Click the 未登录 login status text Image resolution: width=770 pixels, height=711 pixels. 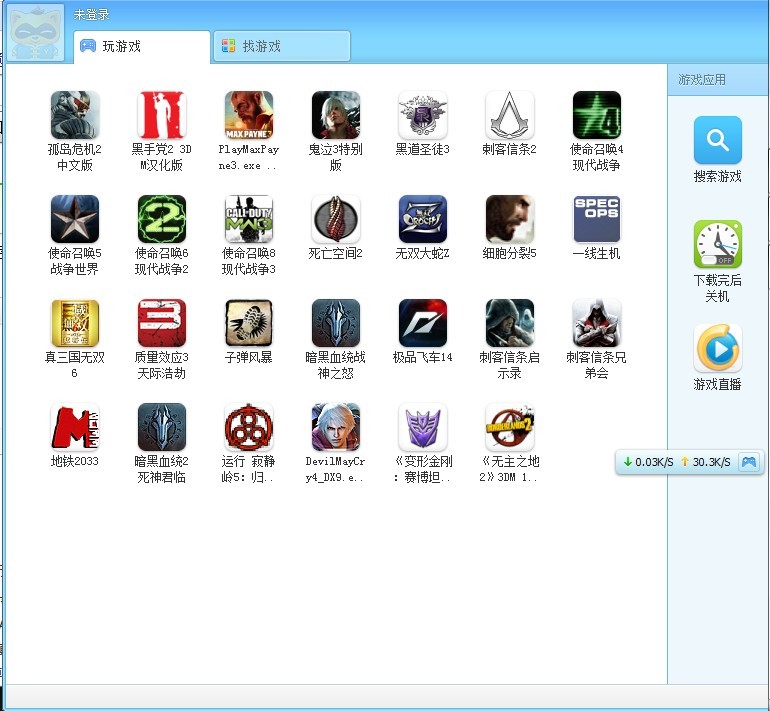click(91, 15)
